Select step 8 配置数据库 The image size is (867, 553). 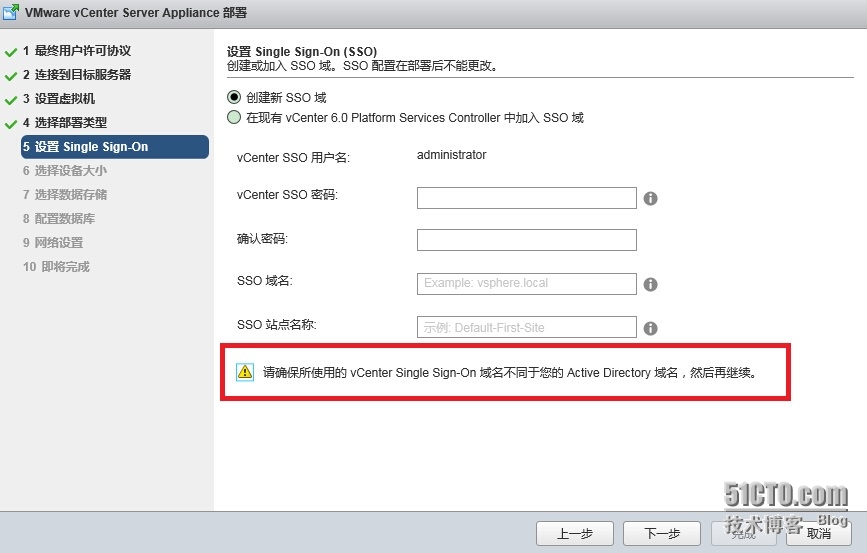pyautogui.click(x=59, y=219)
